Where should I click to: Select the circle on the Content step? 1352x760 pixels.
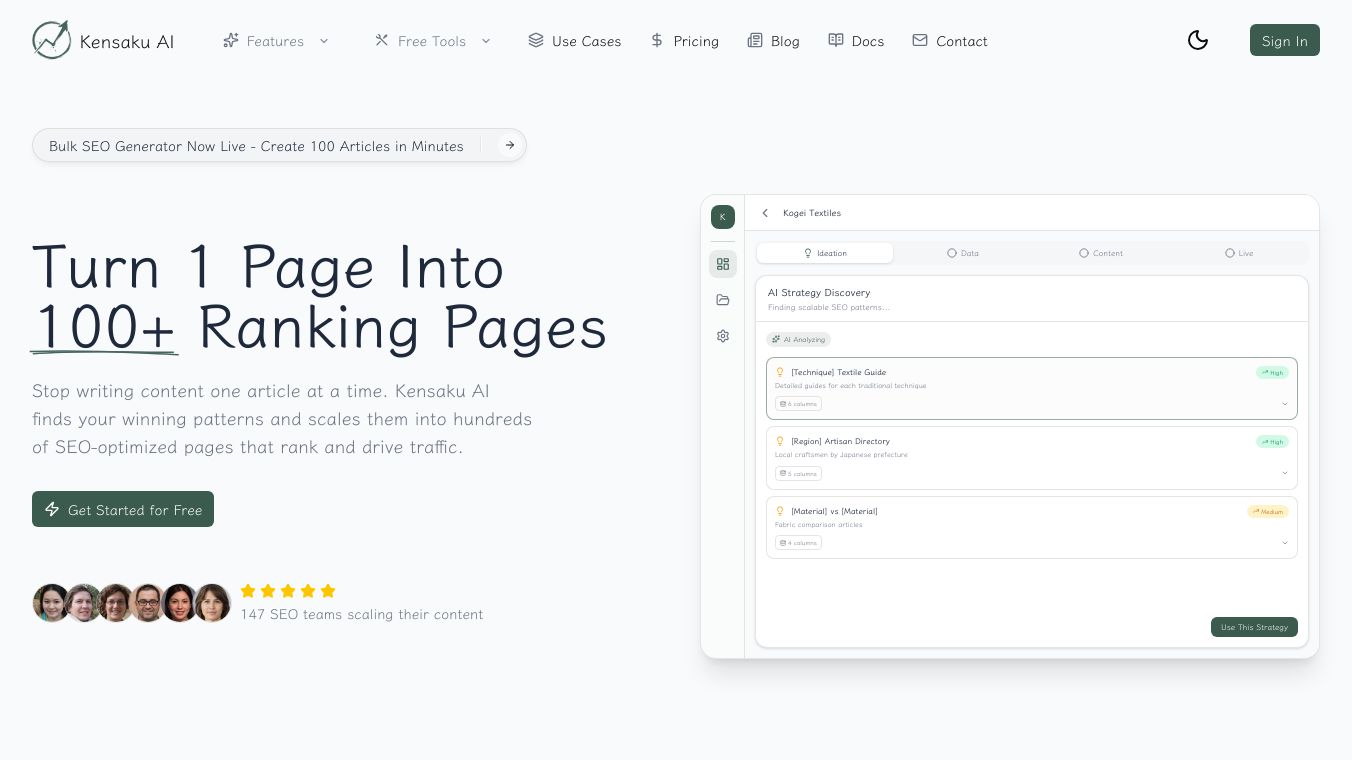click(1084, 253)
